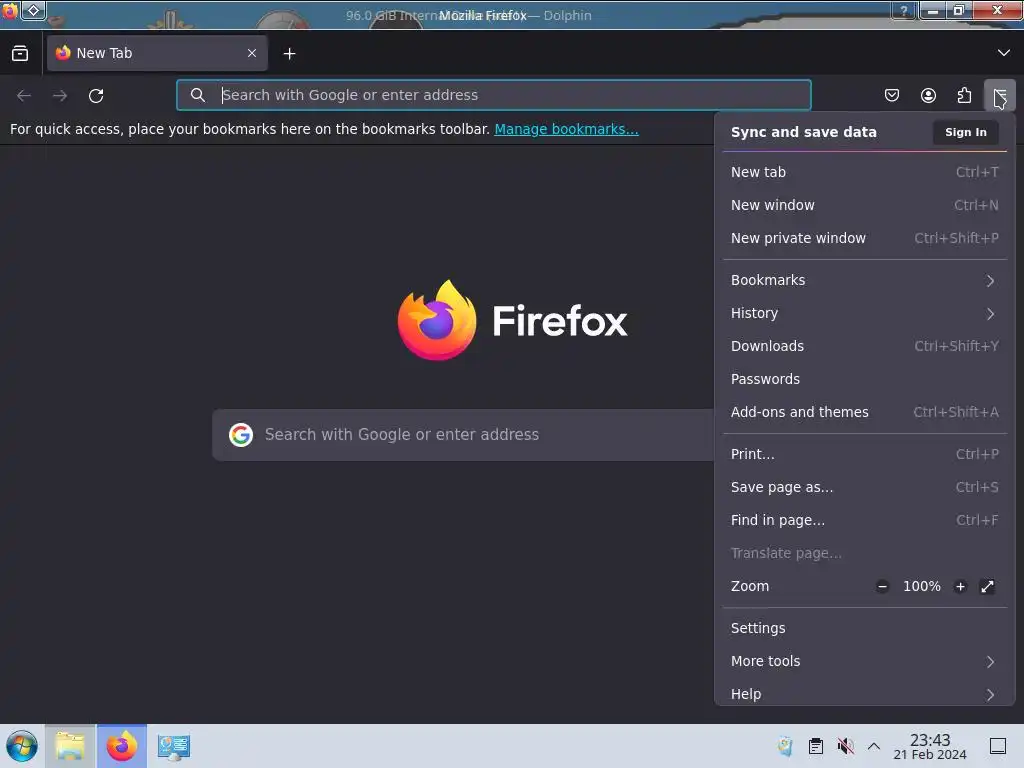
Task: Switch to Firefox in the taskbar
Action: click(122, 746)
